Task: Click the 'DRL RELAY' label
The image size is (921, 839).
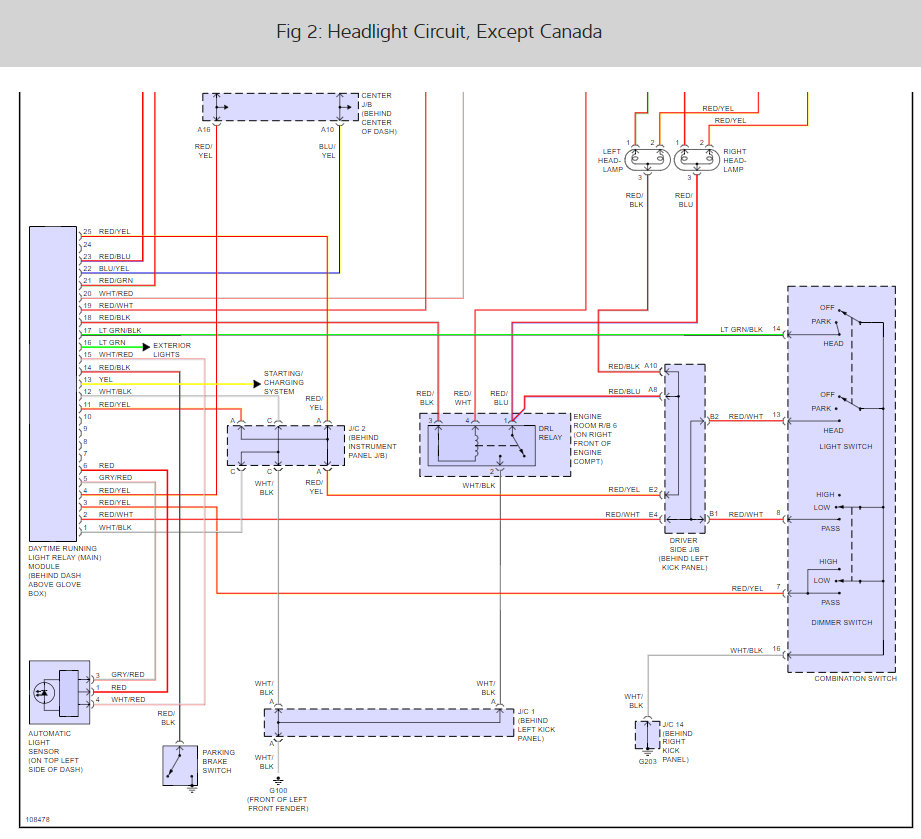Action: click(550, 433)
